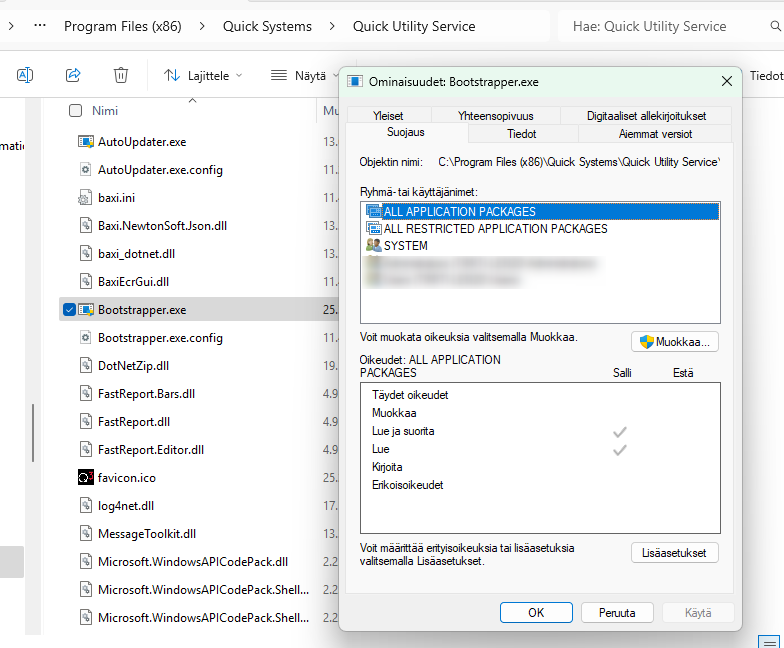Select the FastReport.Bars.dll file icon
Image resolution: width=784 pixels, height=648 pixels.
[x=86, y=394]
